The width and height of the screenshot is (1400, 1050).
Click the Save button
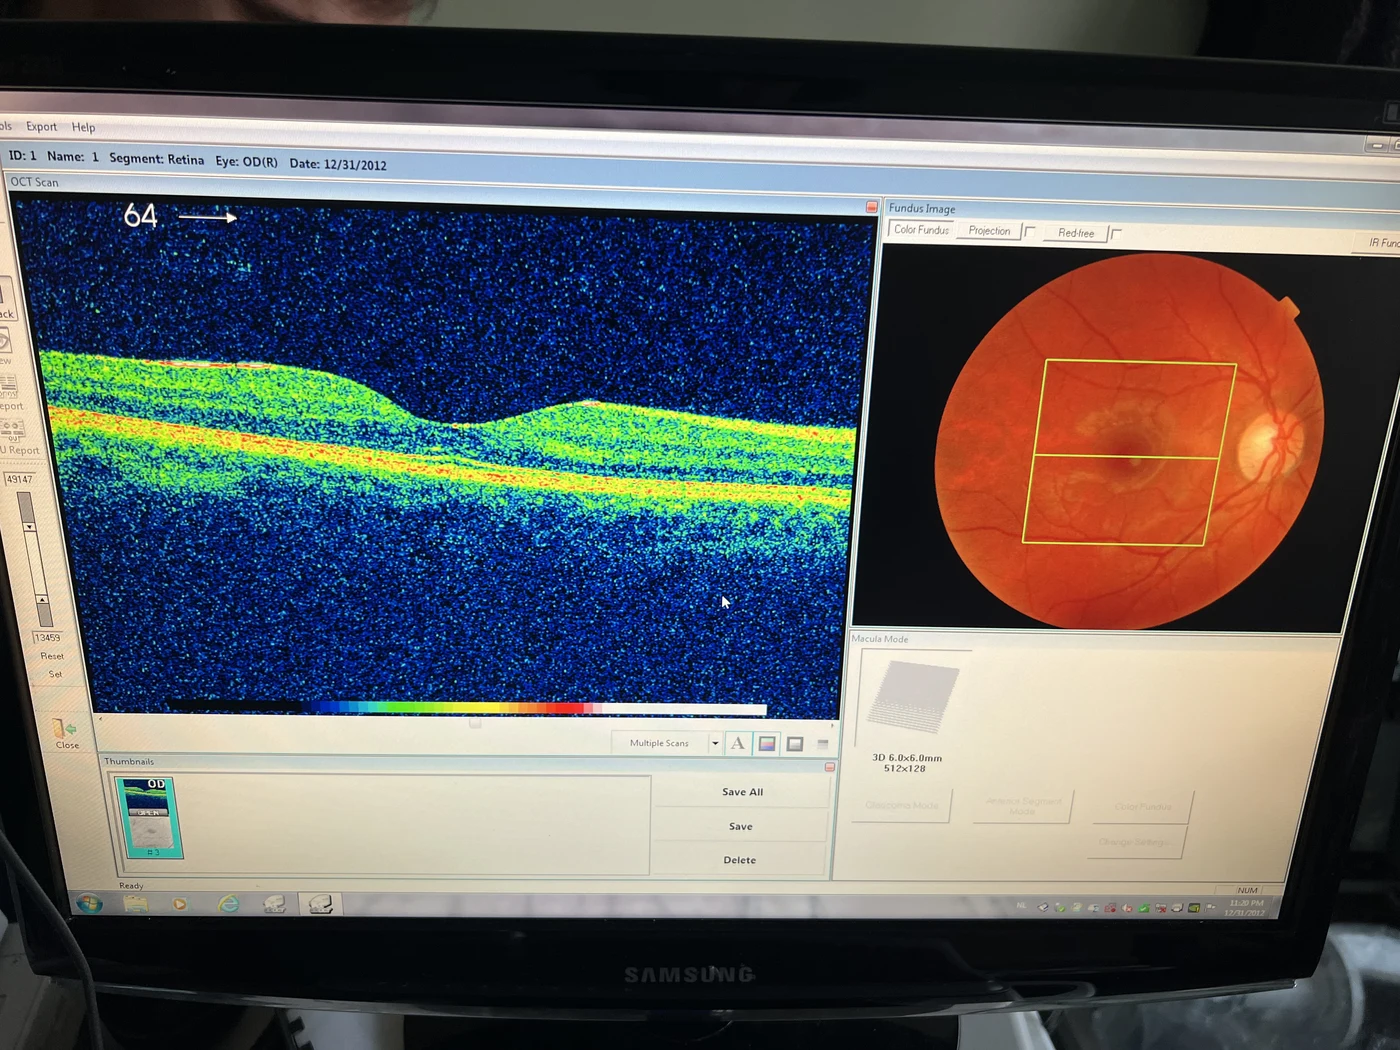(740, 826)
